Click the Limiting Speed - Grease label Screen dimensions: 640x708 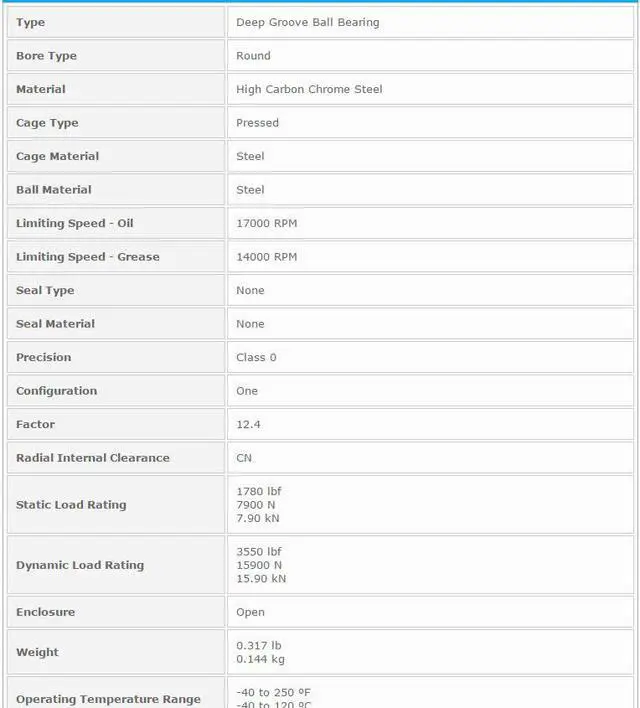(87, 257)
